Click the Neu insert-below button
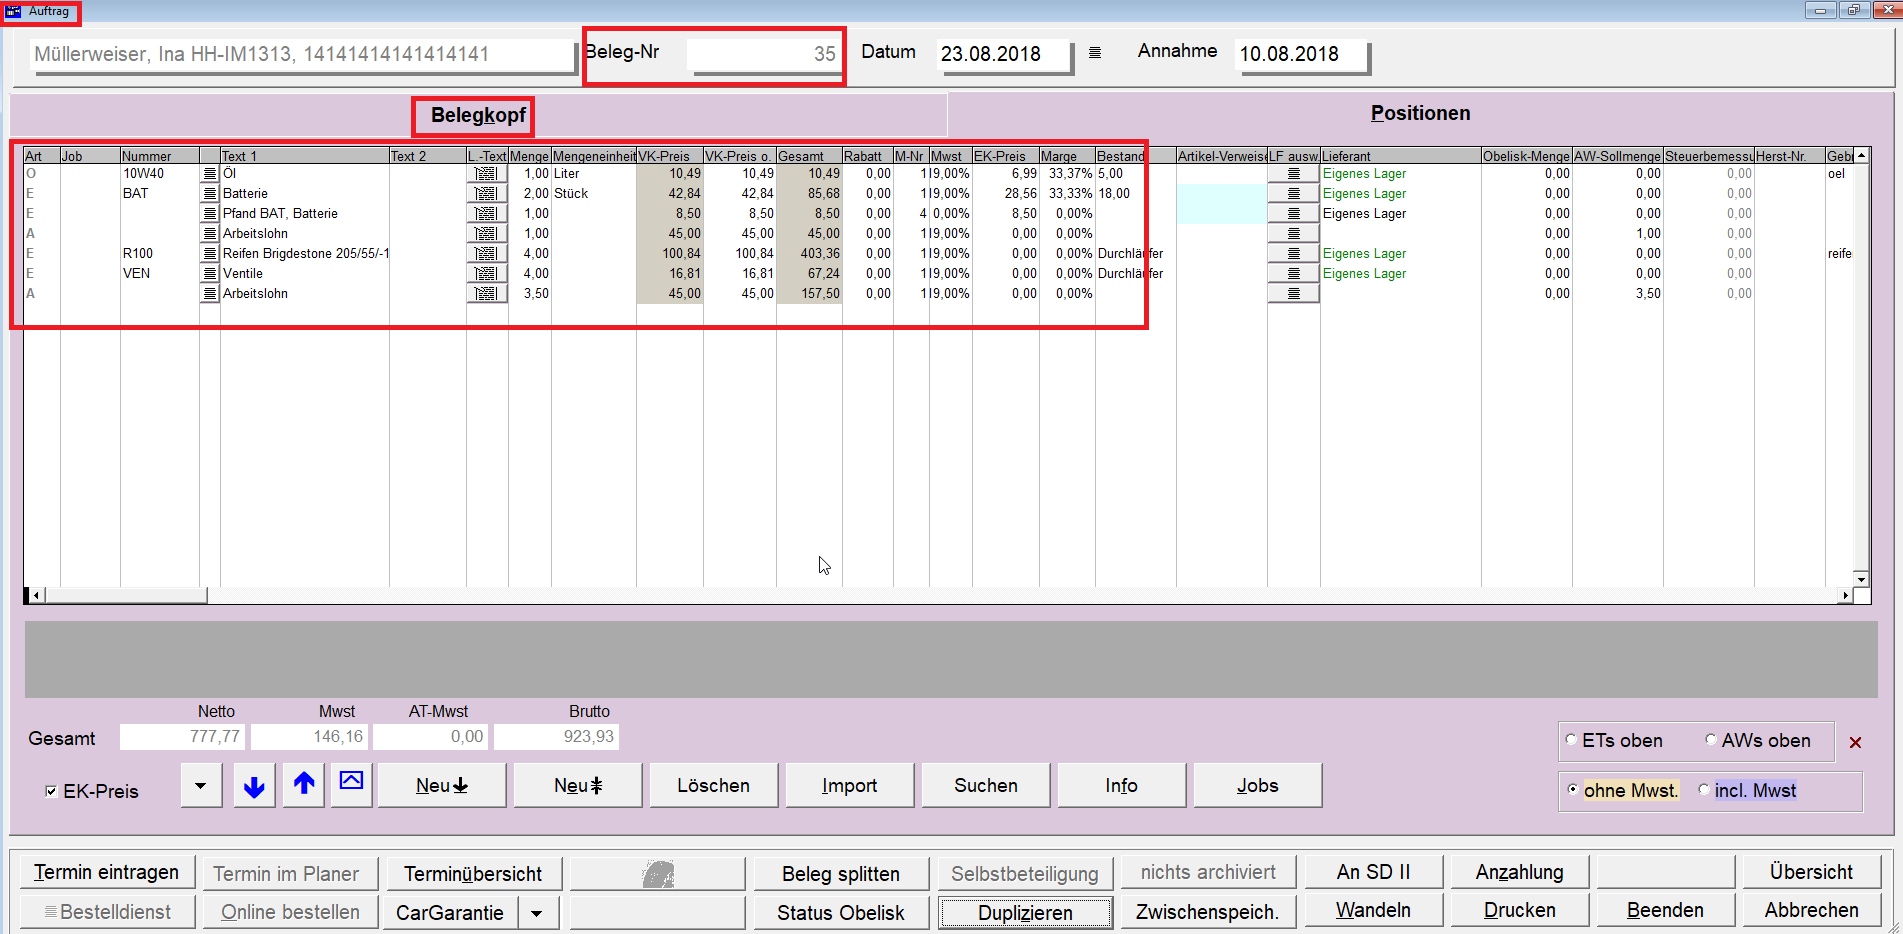 (442, 786)
